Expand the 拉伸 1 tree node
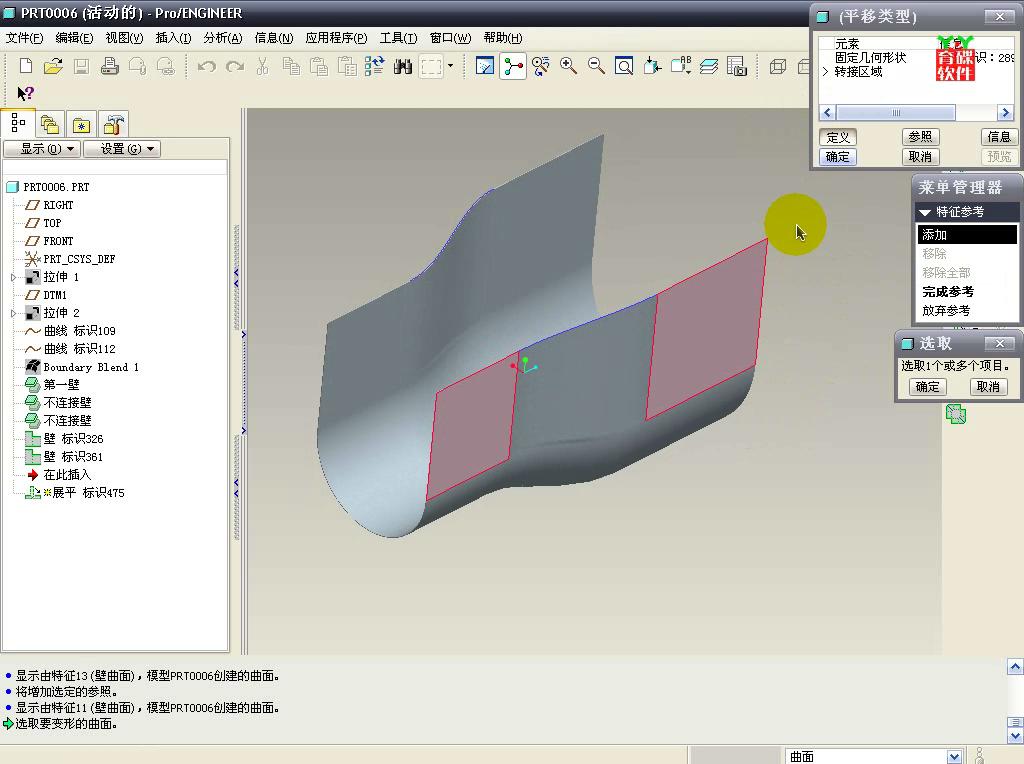1024x764 pixels. point(14,277)
